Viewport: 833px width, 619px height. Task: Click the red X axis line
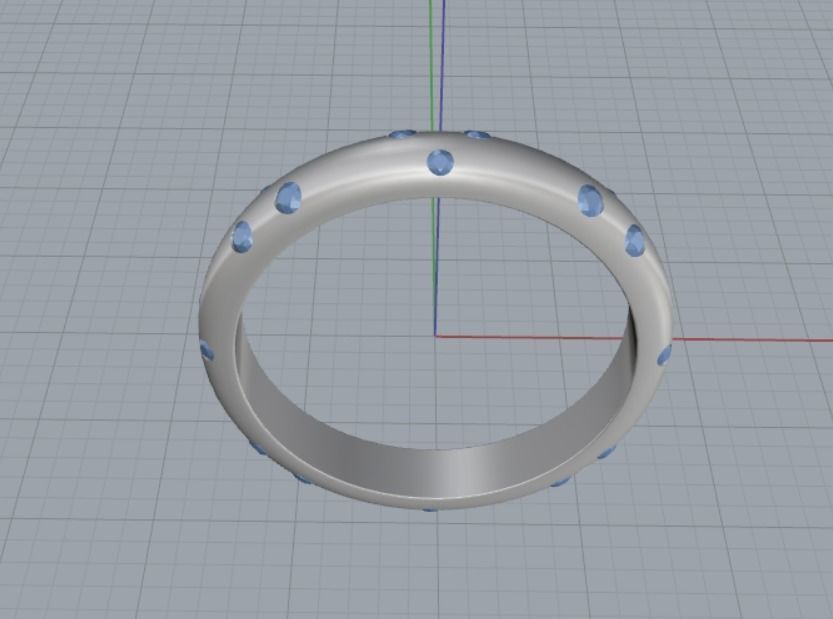click(x=744, y=339)
